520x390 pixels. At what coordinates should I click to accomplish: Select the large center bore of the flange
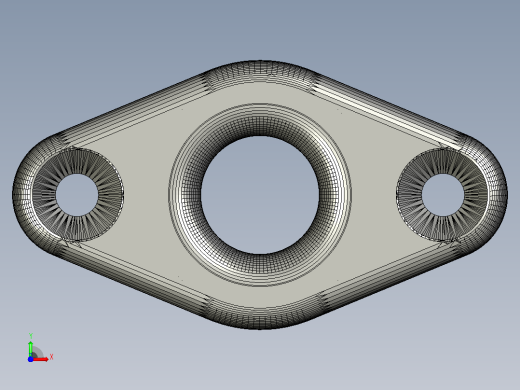click(260, 195)
